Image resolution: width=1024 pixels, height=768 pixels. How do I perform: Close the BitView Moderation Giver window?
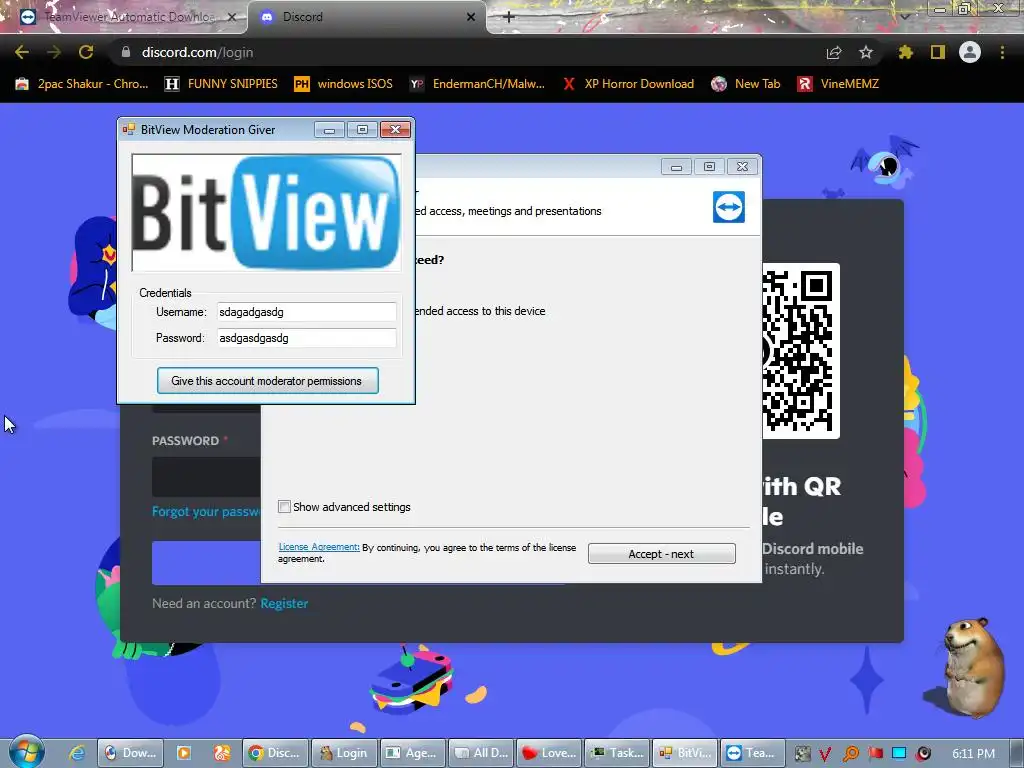tap(395, 129)
